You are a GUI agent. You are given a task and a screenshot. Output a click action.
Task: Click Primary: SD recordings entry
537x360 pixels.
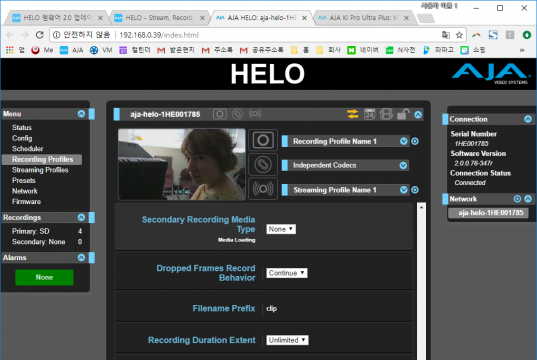click(x=30, y=231)
